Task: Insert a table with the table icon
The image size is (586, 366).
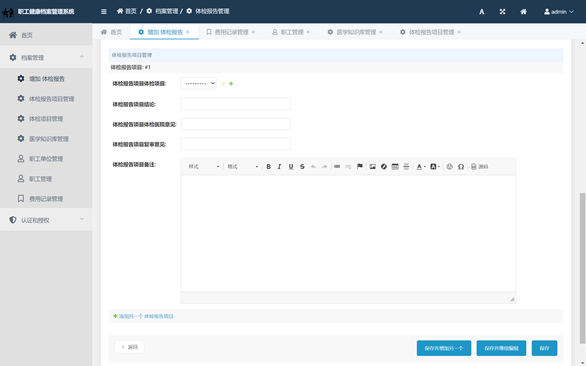Action: 395,167
